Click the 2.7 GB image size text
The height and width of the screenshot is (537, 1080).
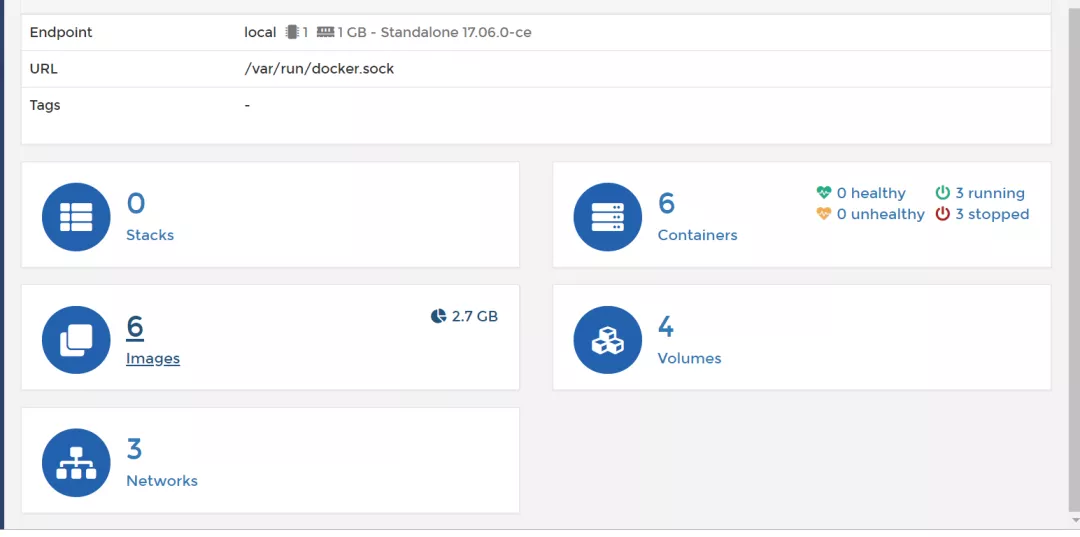(x=475, y=317)
